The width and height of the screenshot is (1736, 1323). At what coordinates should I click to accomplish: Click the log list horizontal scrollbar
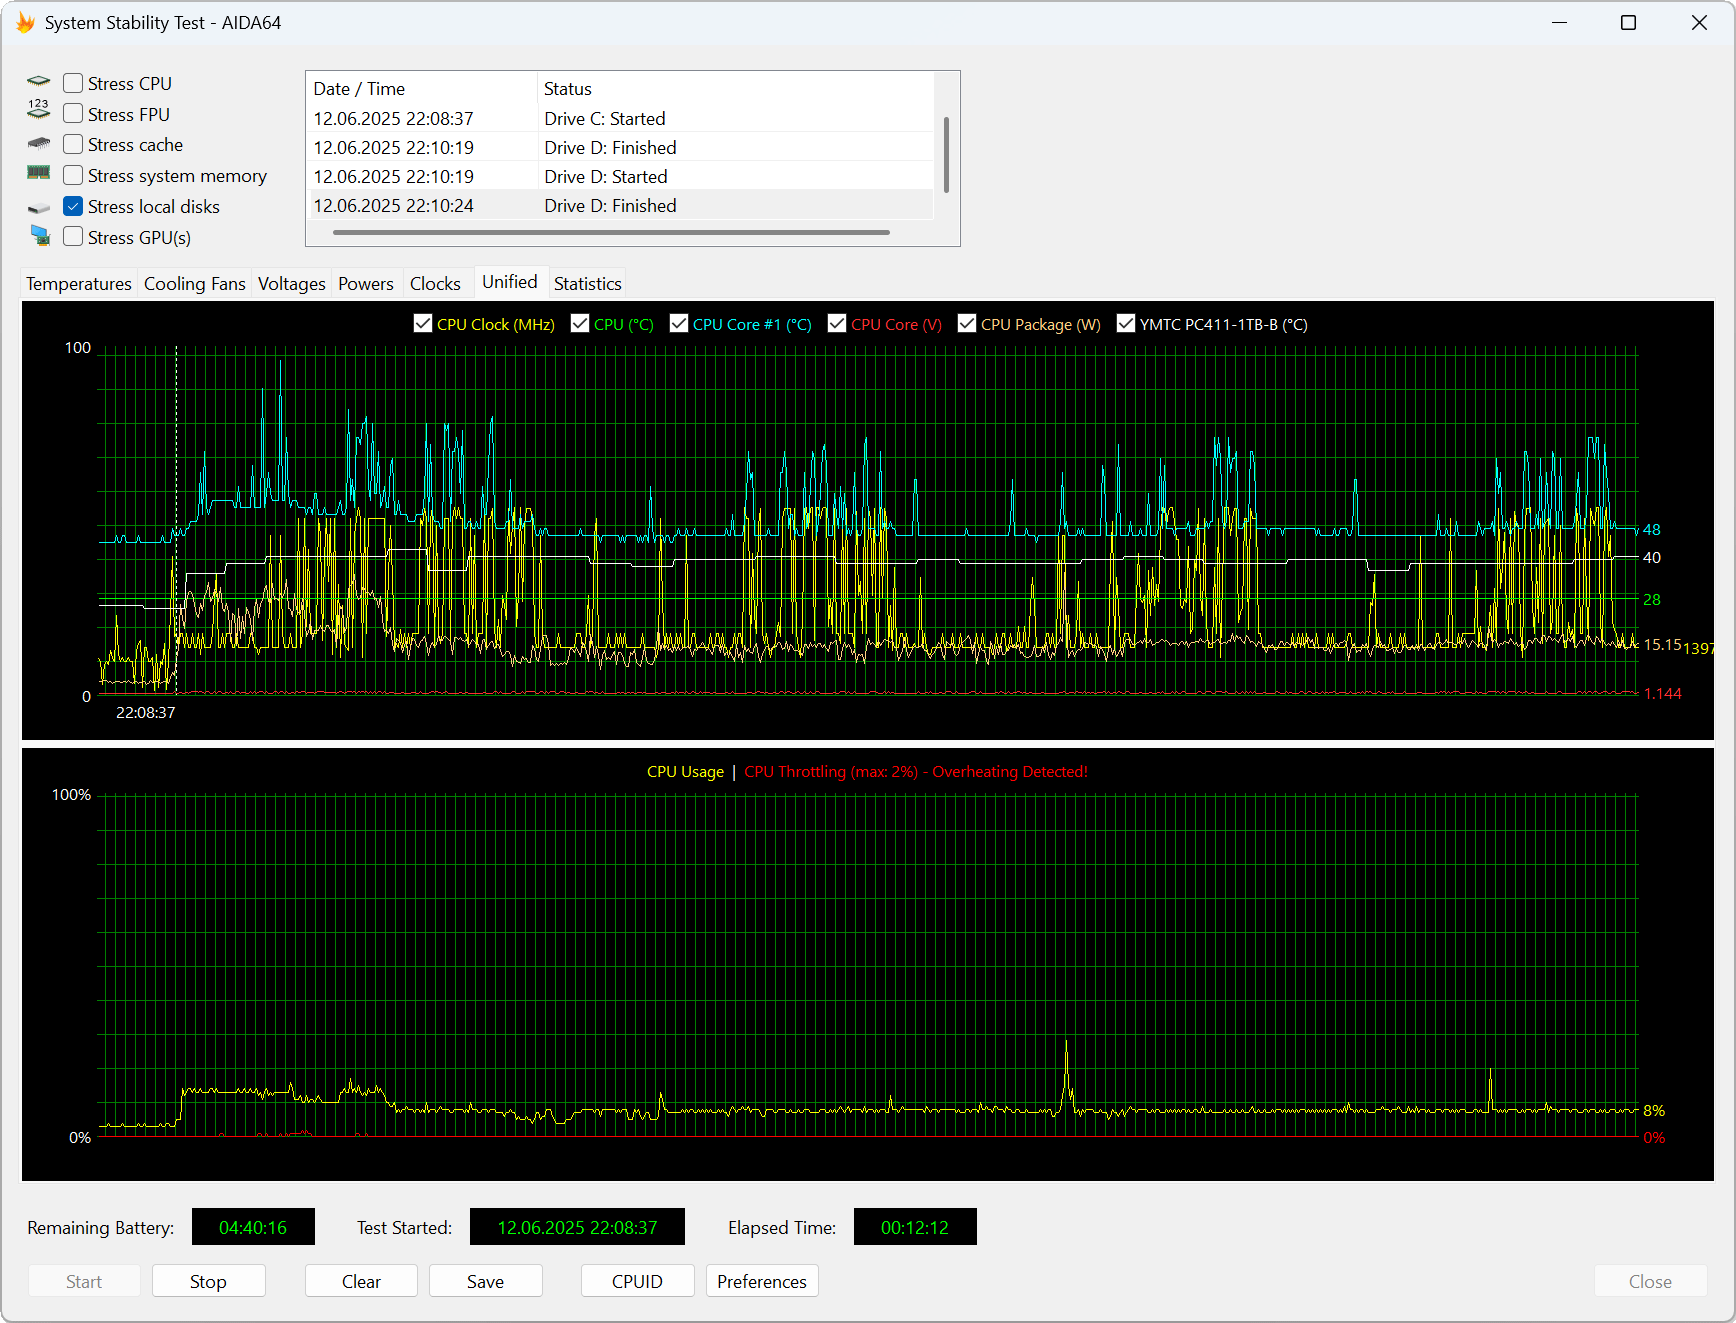pyautogui.click(x=611, y=233)
